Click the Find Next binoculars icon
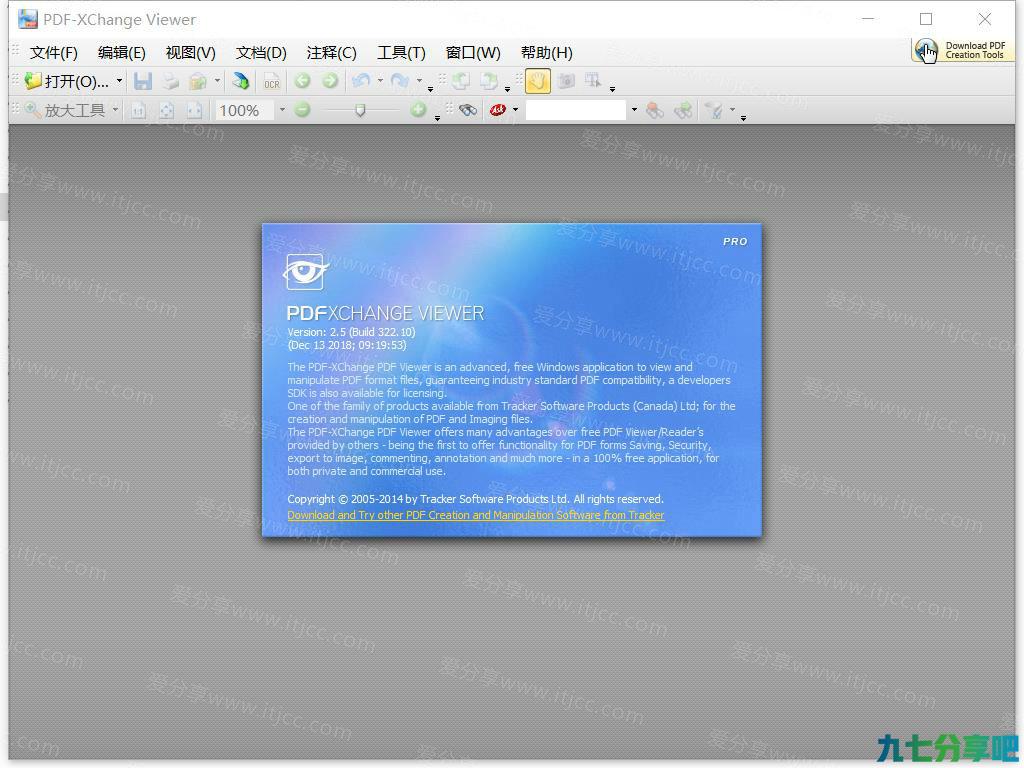Image resolution: width=1024 pixels, height=768 pixels. click(682, 110)
